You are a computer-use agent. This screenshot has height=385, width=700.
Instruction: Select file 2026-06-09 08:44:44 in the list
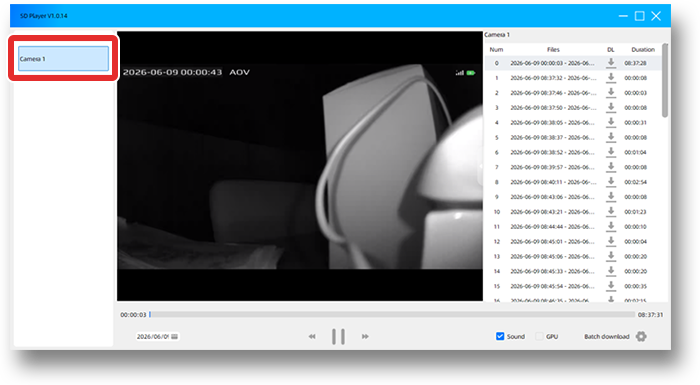coord(552,227)
